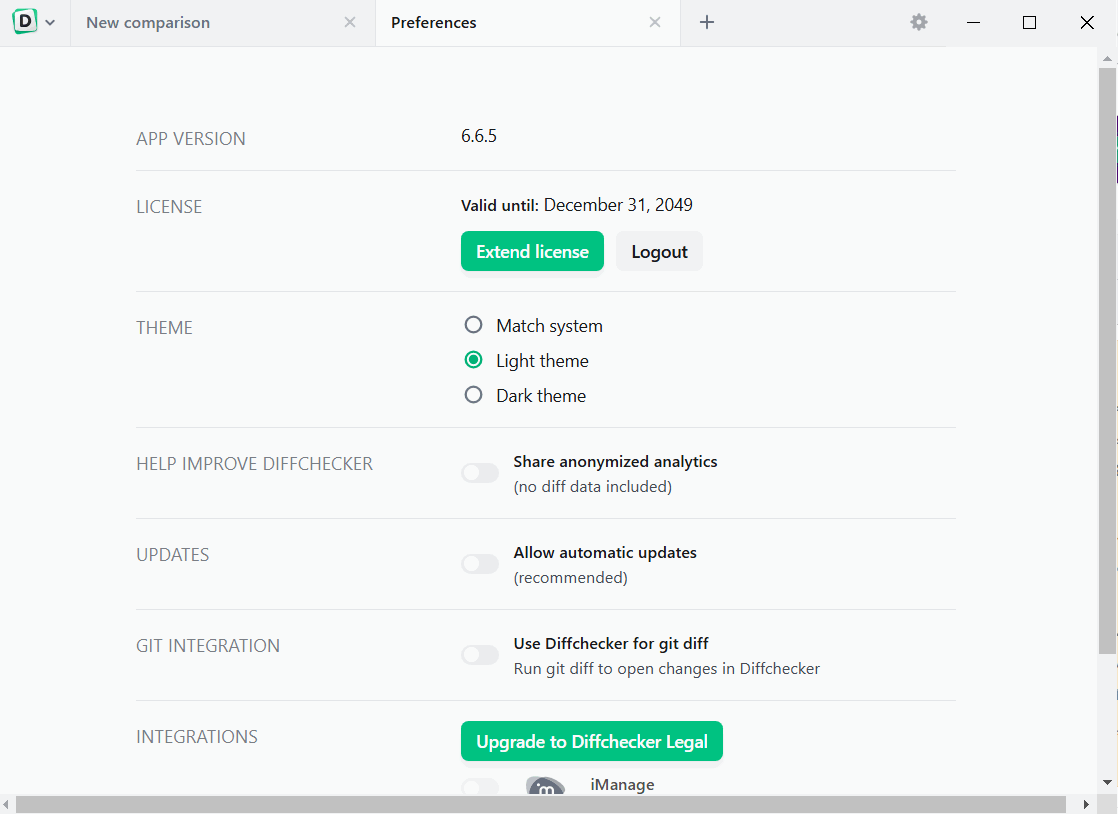Add a new tab with plus icon

(x=707, y=22)
